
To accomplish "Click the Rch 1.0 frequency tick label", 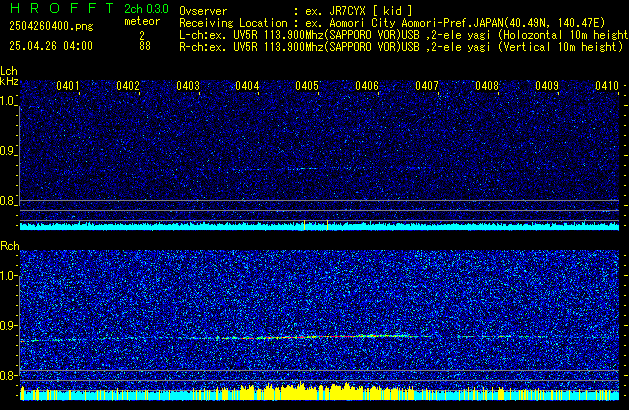I will point(8,276).
